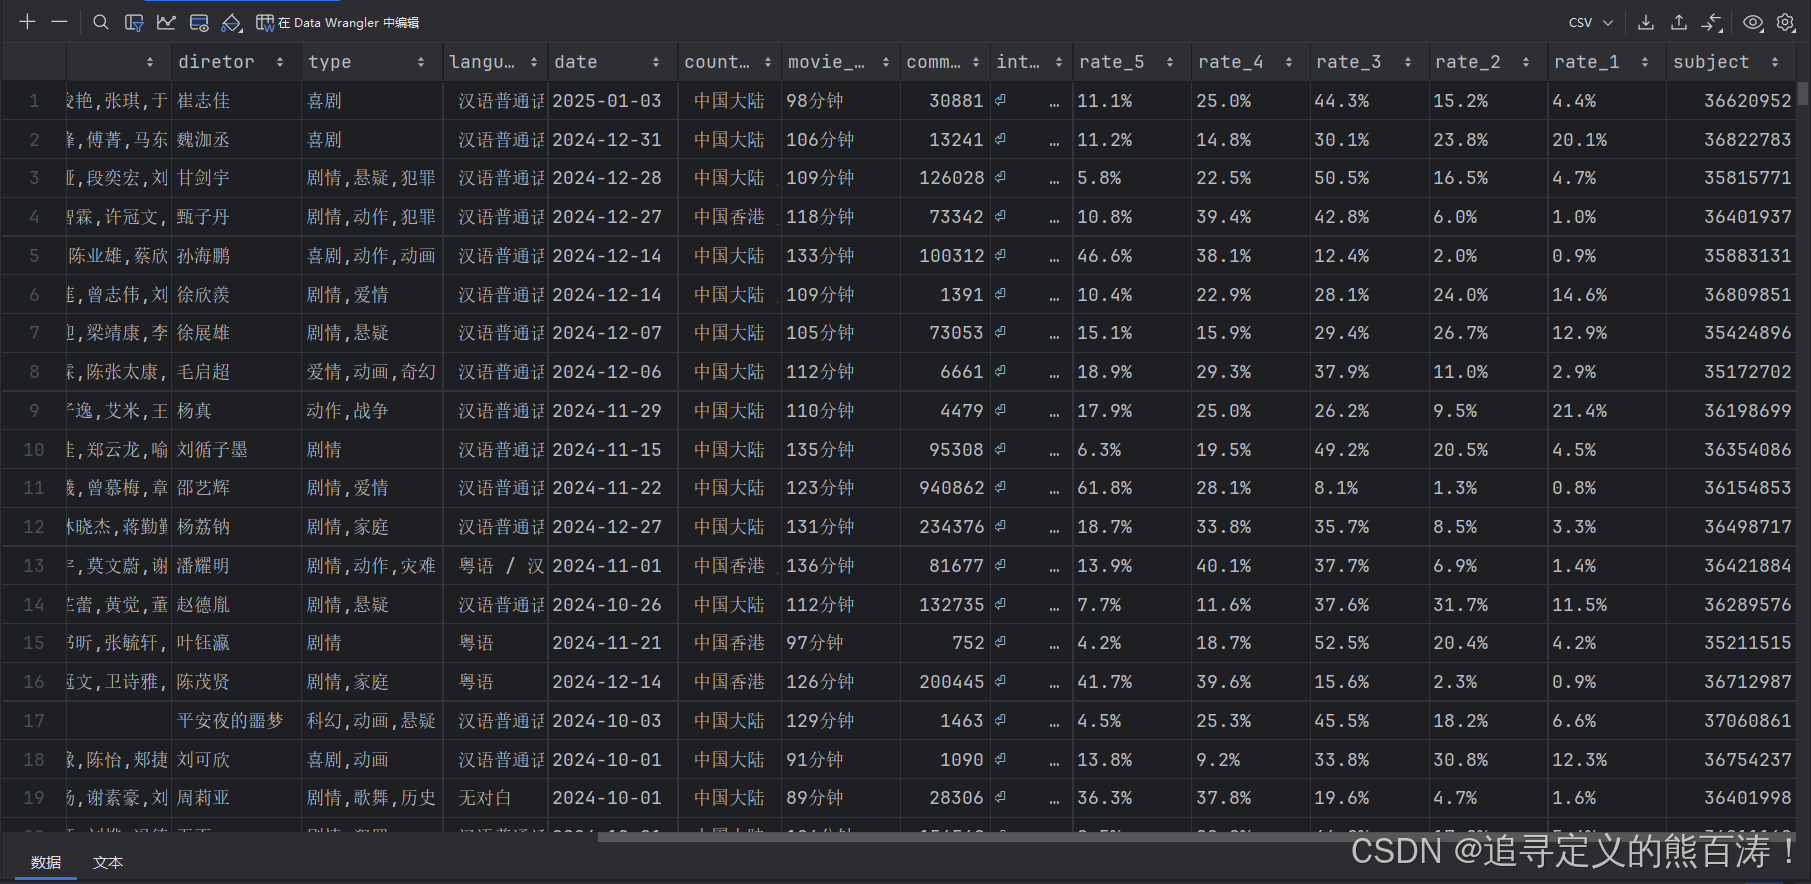Select director cell 周莉亚

pyautogui.click(x=236, y=798)
